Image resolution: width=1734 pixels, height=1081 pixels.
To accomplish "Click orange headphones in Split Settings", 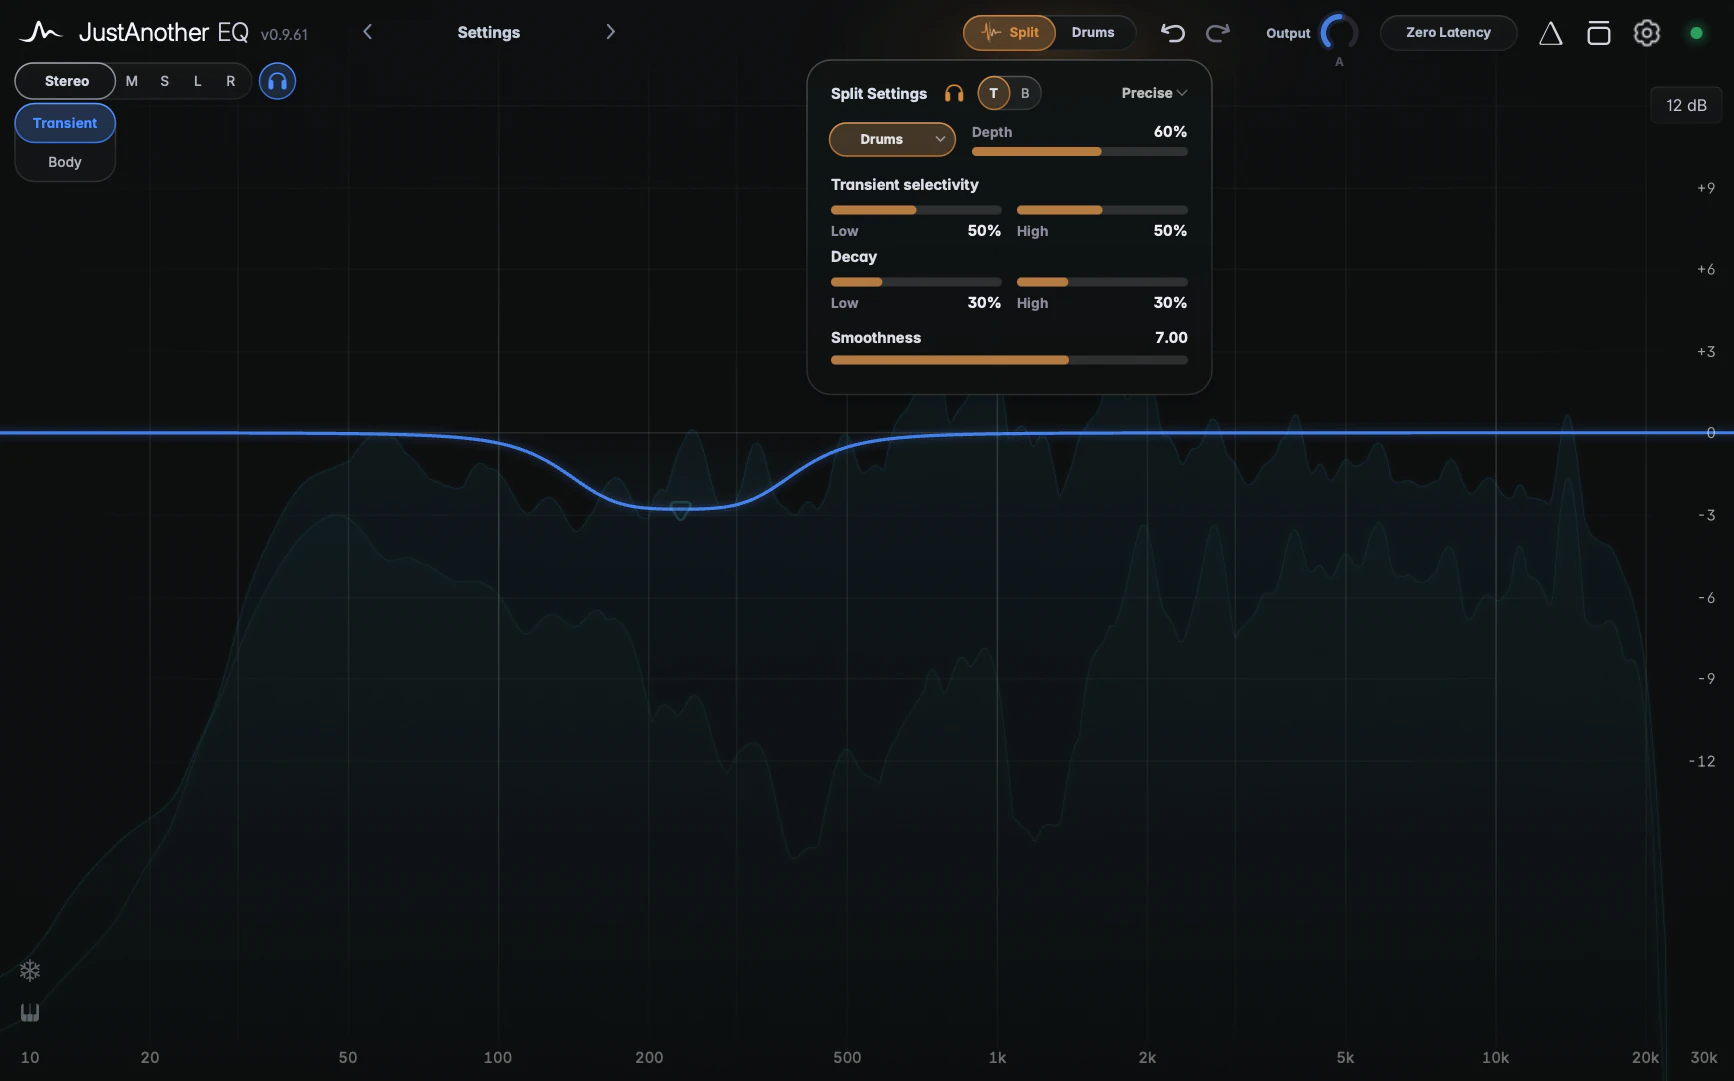I will (954, 93).
